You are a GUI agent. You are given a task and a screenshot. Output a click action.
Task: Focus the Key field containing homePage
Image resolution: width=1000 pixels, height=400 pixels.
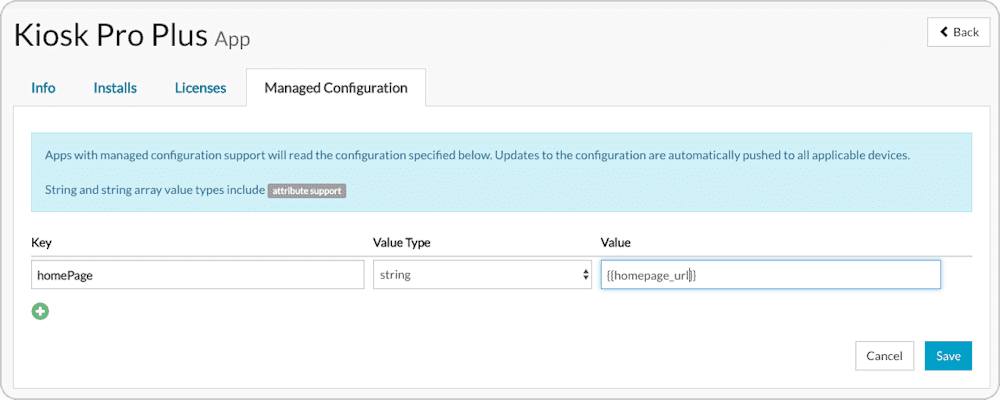(x=198, y=274)
